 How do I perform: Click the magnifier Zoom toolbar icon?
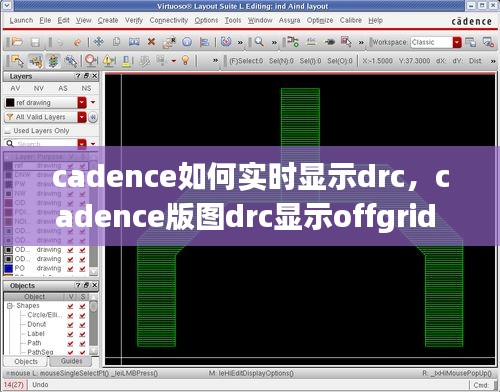[259, 42]
